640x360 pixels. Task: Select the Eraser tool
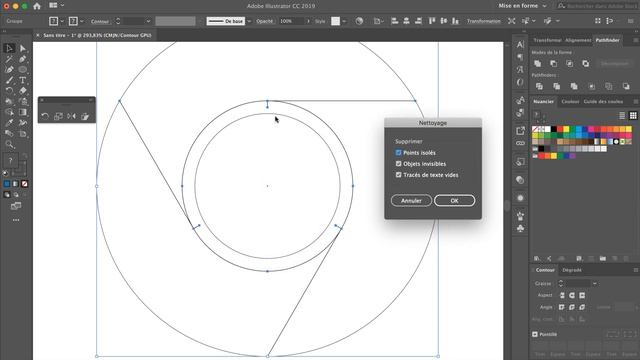coord(23,91)
